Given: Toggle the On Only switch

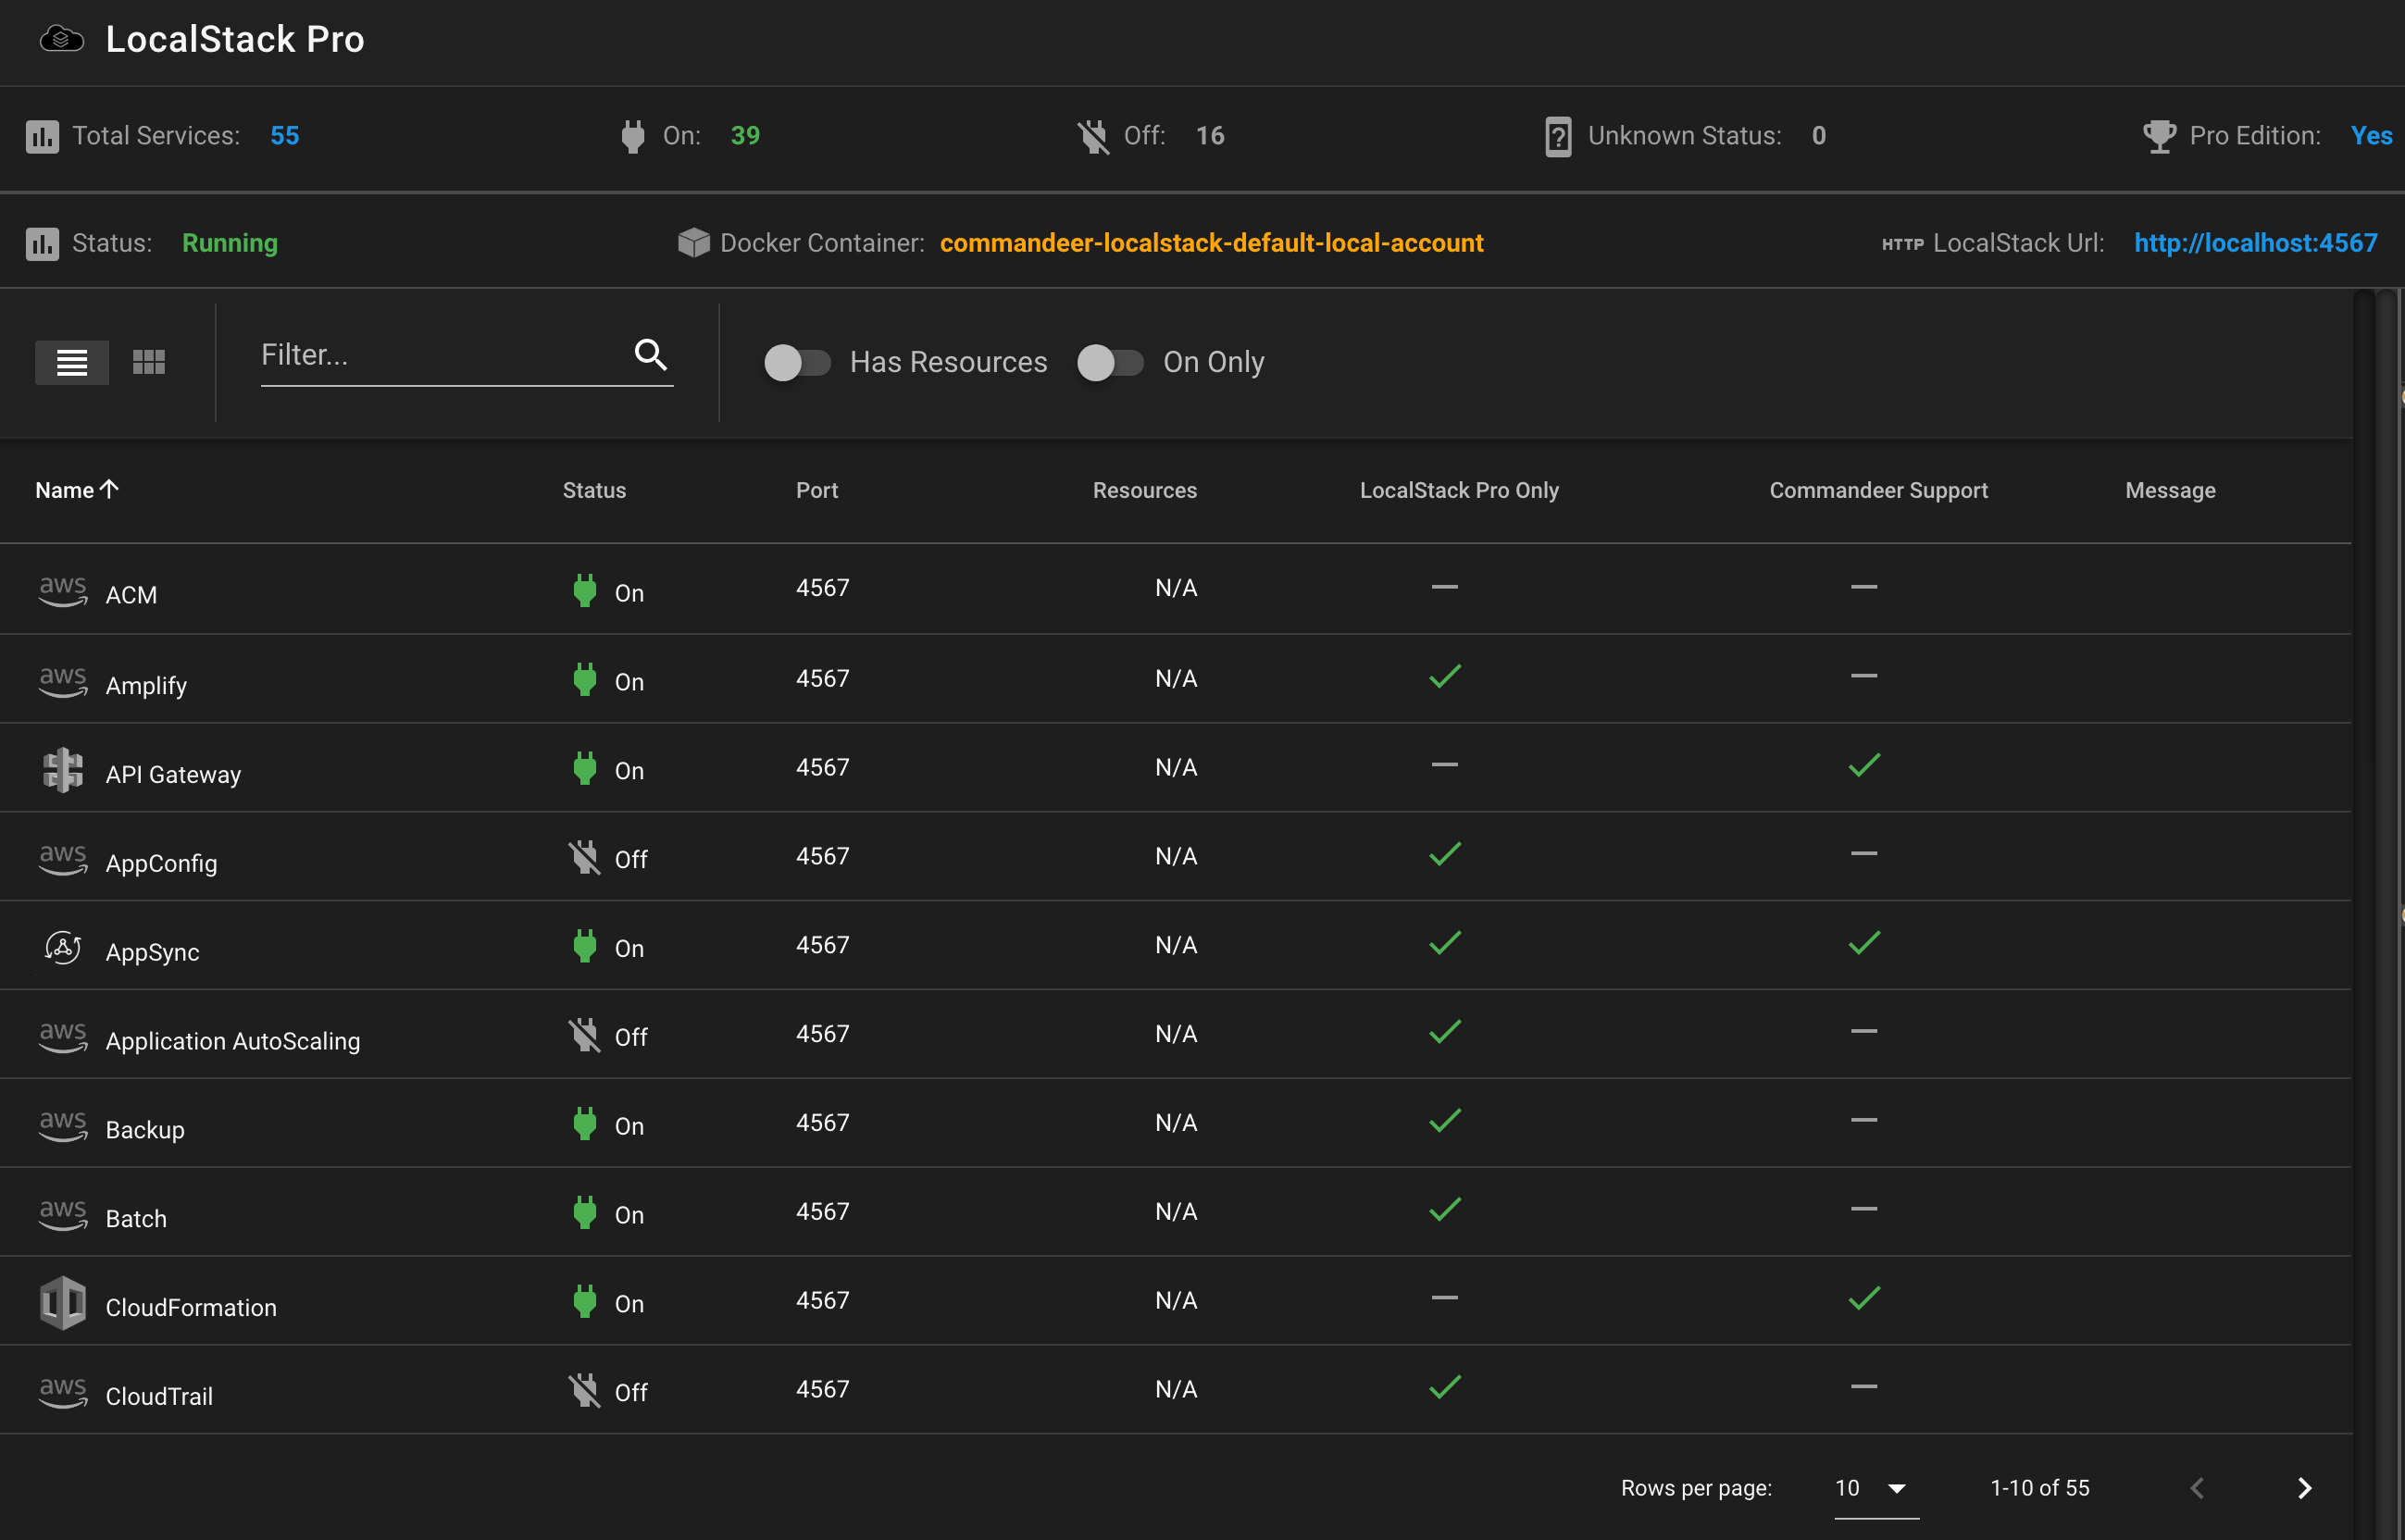Looking at the screenshot, I should click(1110, 362).
